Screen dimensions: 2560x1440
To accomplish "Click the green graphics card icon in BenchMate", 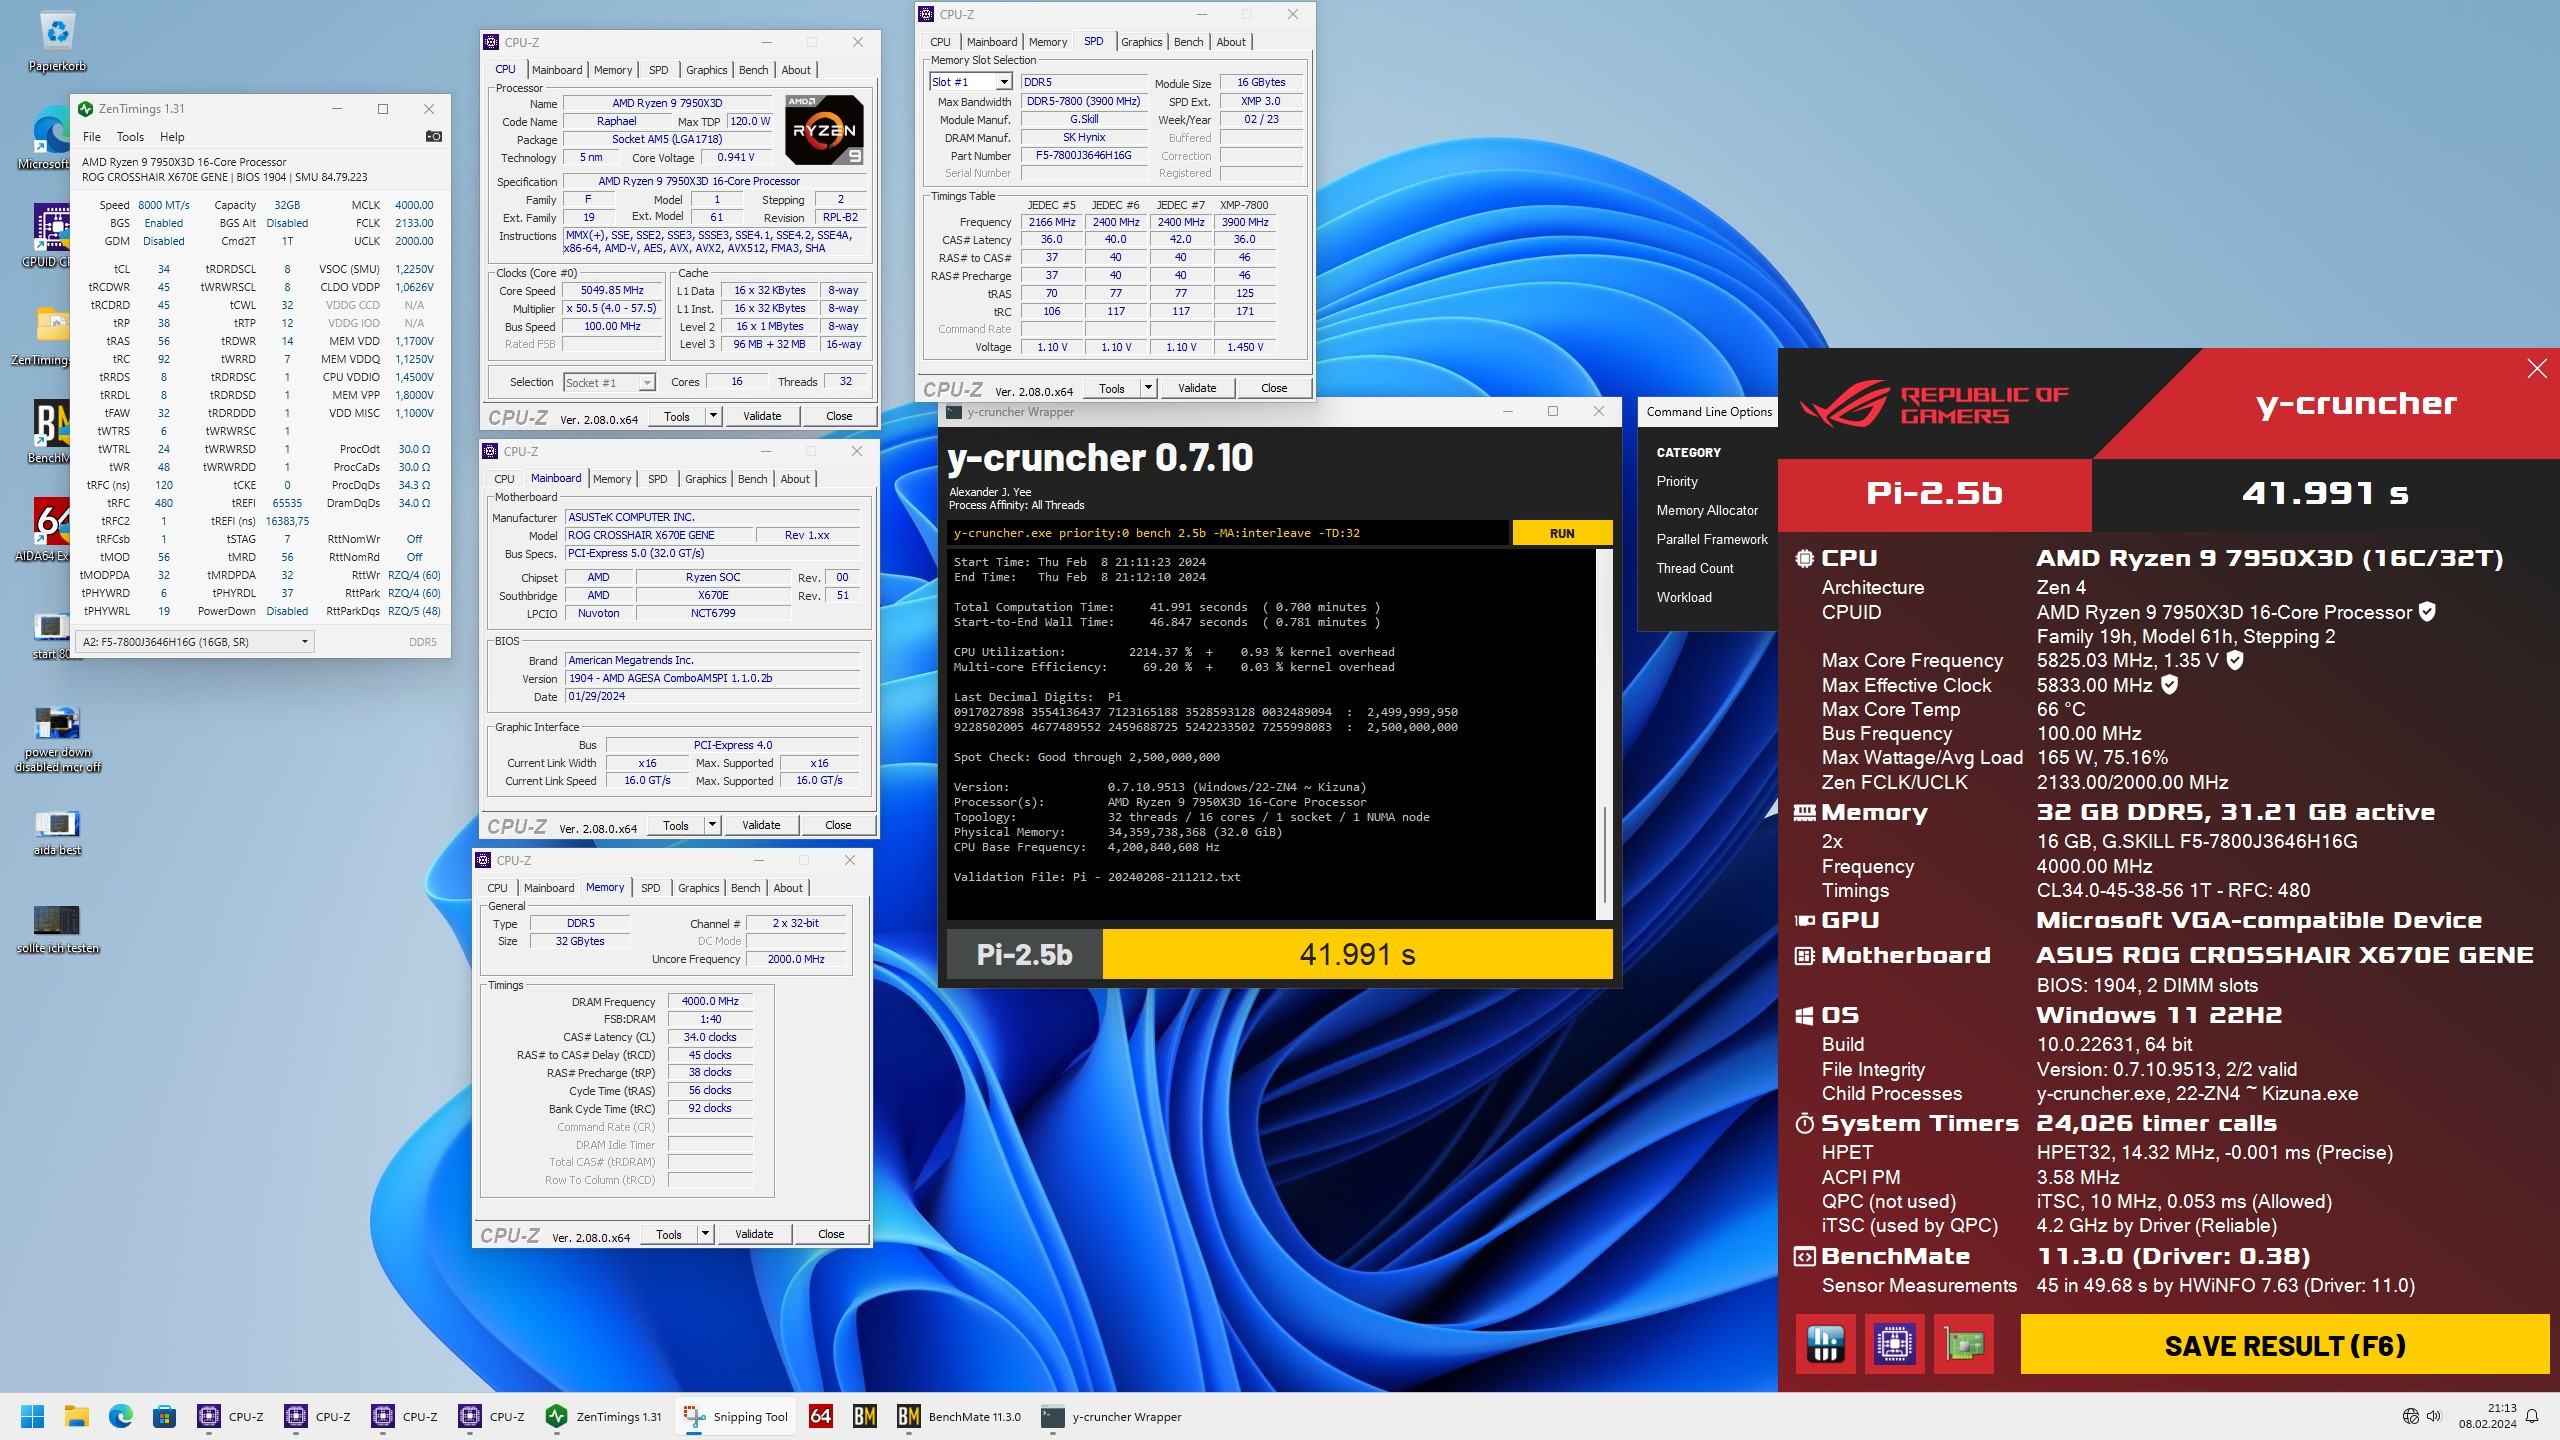I will pyautogui.click(x=1964, y=1344).
